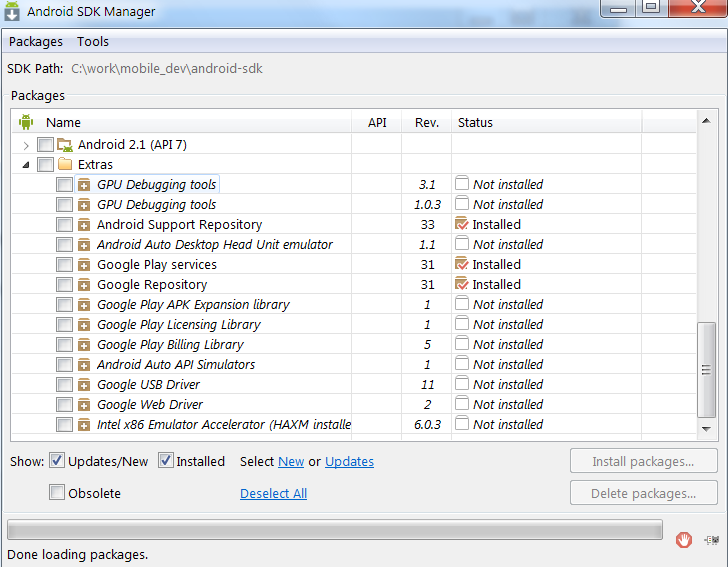Screen dimensions: 728x567
Task: Click the vertical scrollbar thumb
Action: click(x=706, y=370)
